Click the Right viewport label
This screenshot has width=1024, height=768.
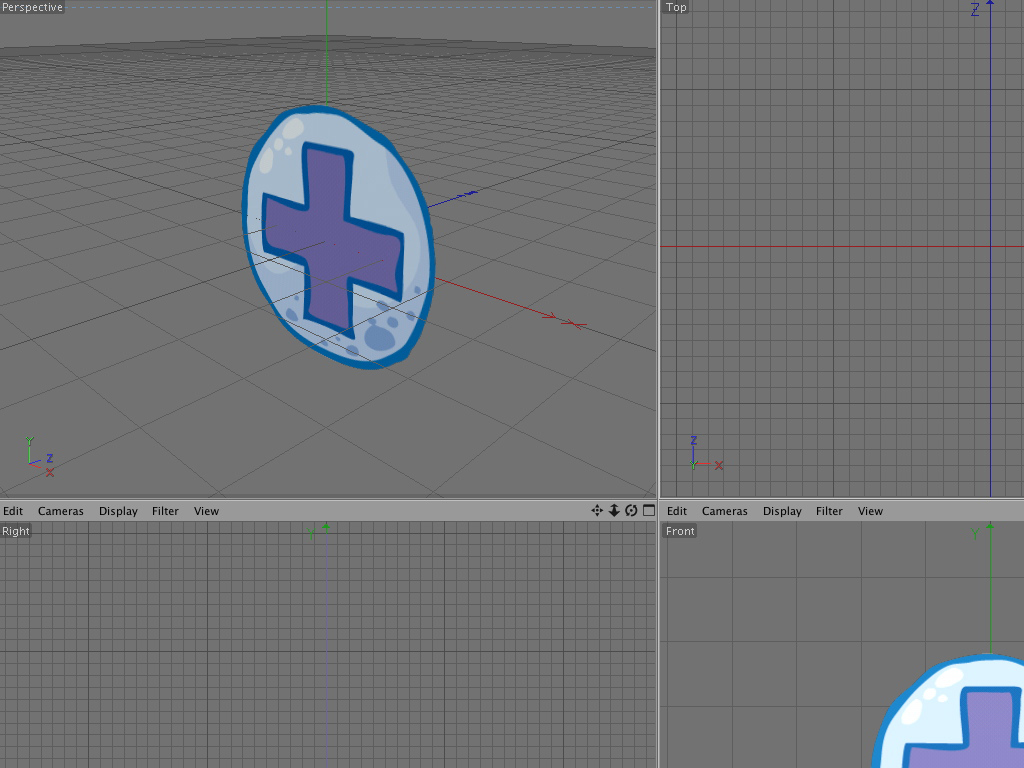pos(16,531)
